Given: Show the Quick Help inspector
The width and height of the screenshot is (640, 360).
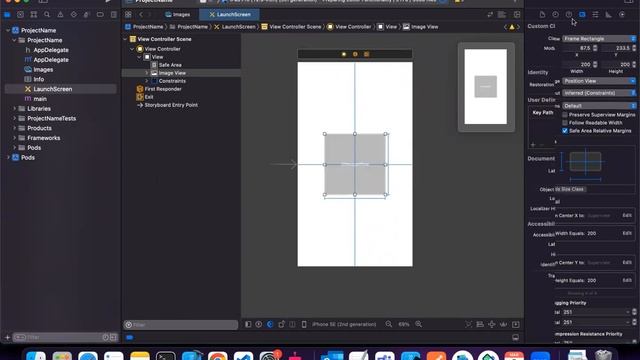Looking at the screenshot, I should 569,15.
